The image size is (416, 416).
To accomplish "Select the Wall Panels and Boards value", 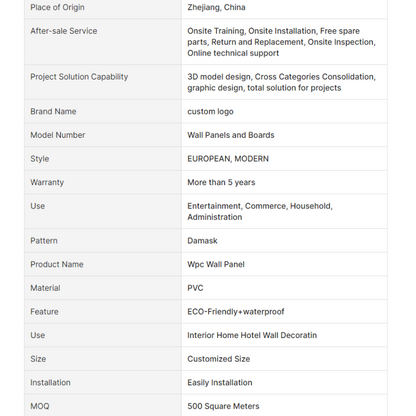I will [x=231, y=135].
